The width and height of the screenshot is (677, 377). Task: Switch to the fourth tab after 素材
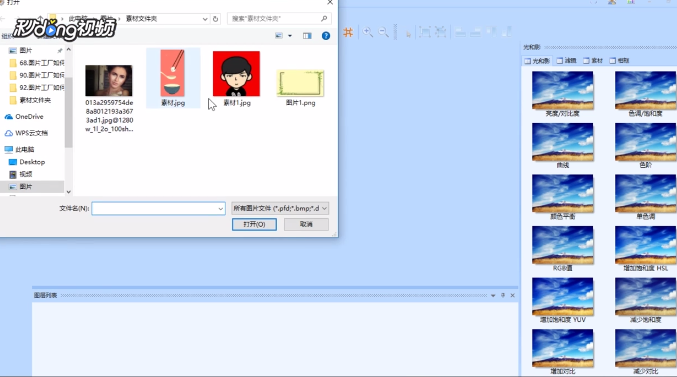tap(619, 61)
